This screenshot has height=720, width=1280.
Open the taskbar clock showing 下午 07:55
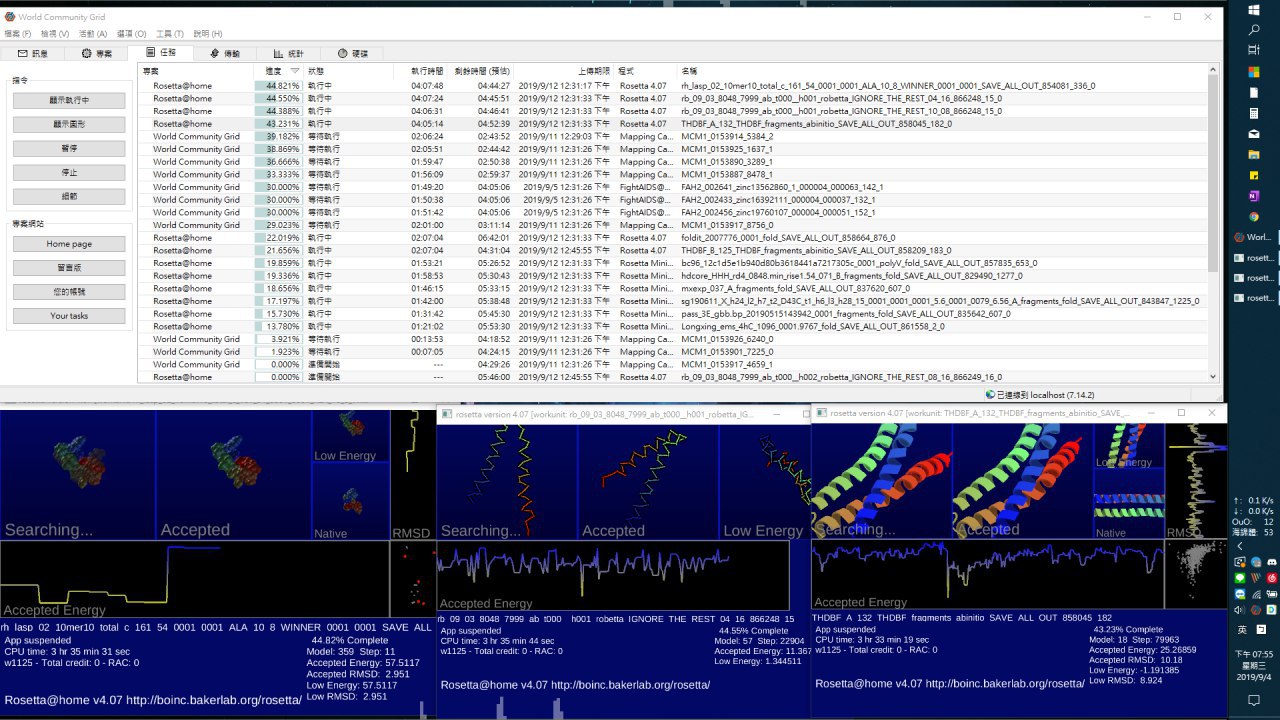pyautogui.click(x=1253, y=665)
